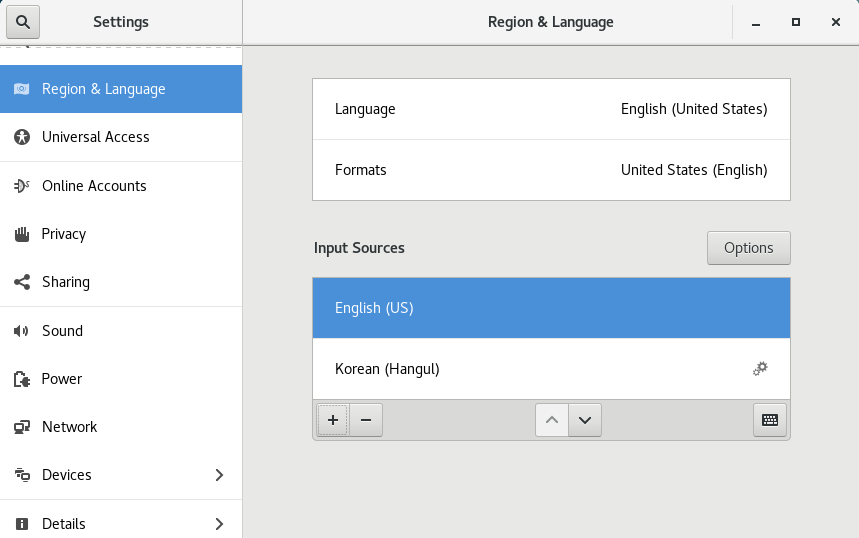Change Language English (United States) row
Screen dimensions: 859x538
551,109
